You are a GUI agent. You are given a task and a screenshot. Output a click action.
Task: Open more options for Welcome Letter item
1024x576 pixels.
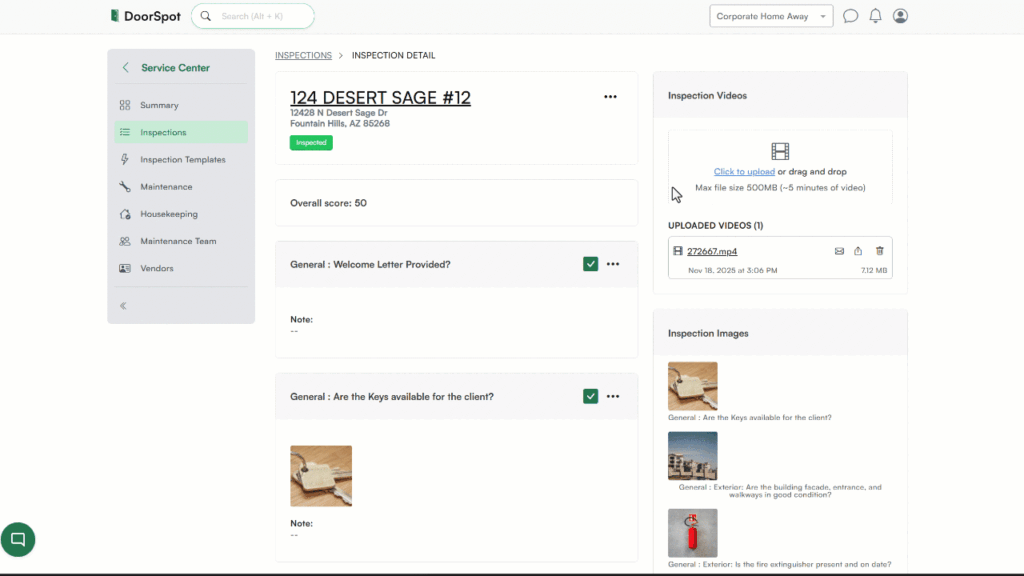click(x=613, y=264)
